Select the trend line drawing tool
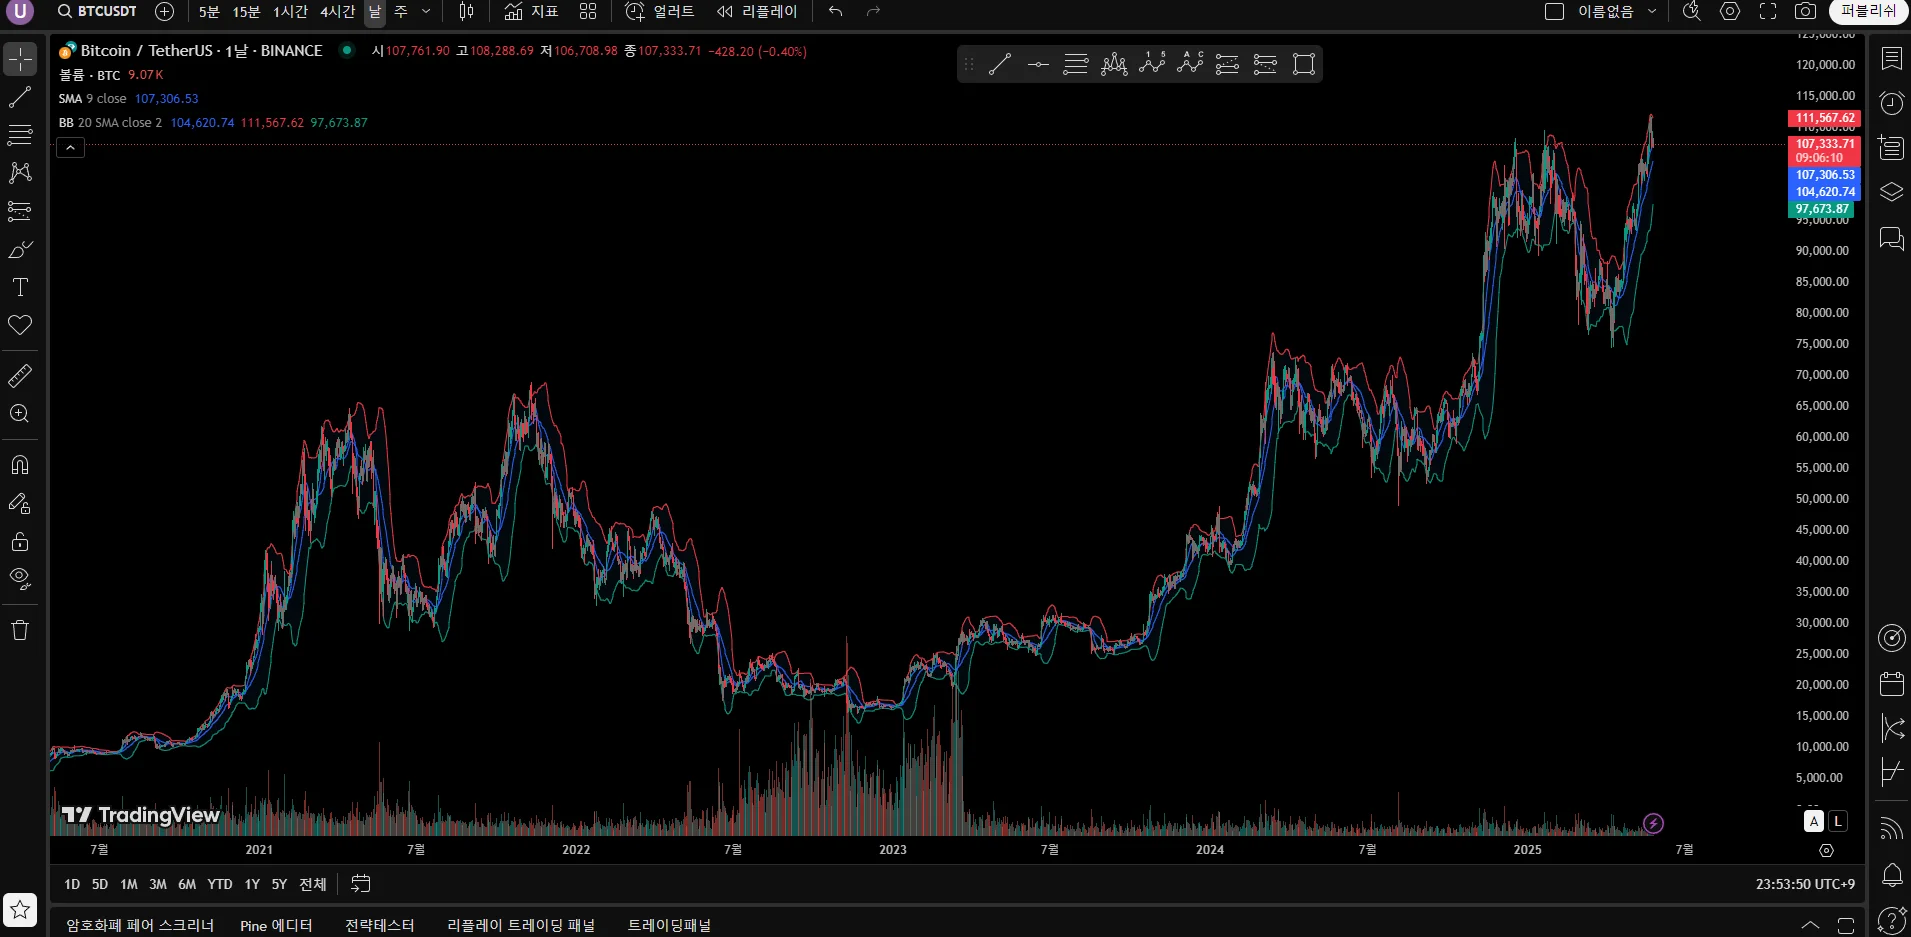 click(20, 97)
